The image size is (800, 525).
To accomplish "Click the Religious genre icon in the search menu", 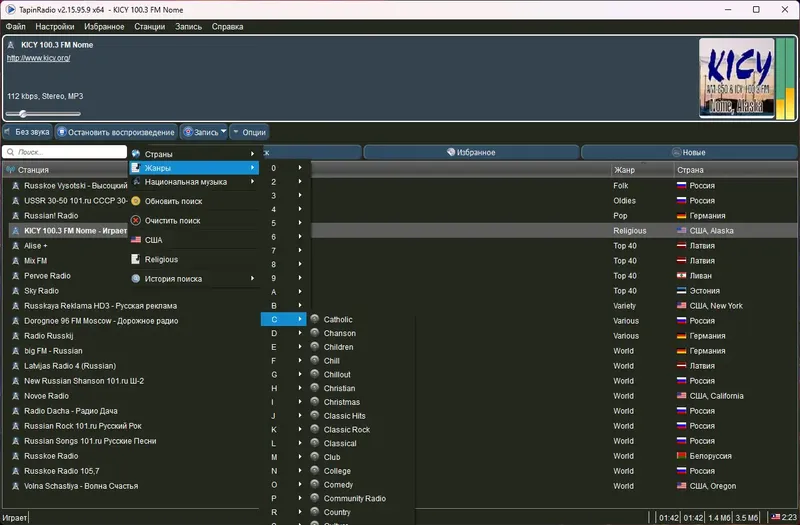I will 136,259.
